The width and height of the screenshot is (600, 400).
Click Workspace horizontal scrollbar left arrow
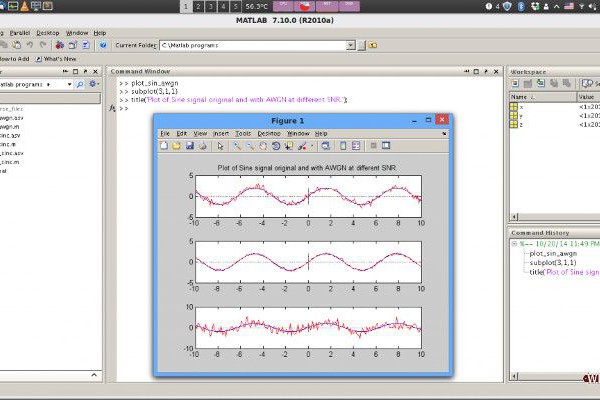tap(515, 217)
